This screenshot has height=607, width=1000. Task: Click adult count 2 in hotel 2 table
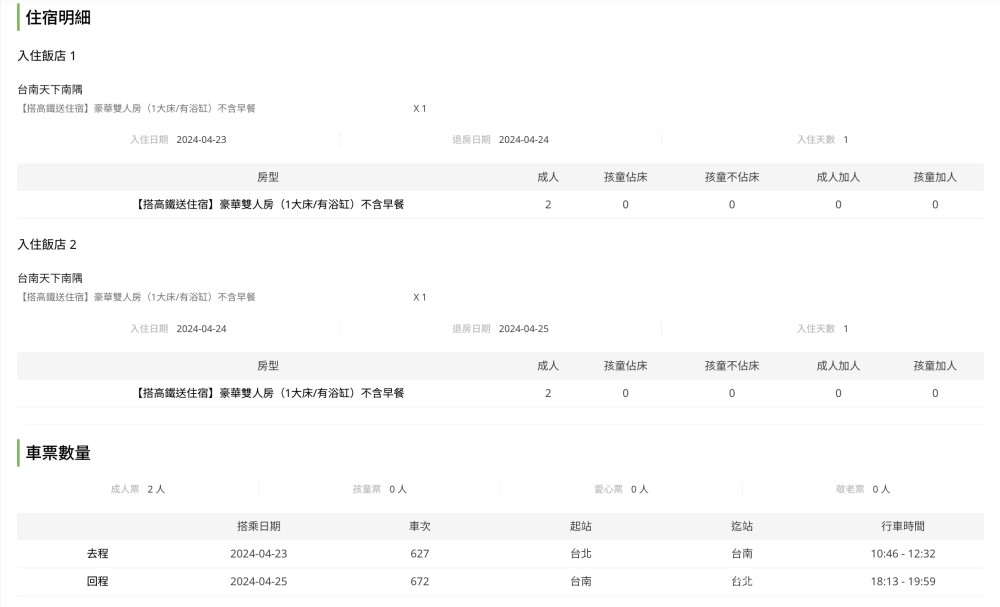(x=548, y=393)
